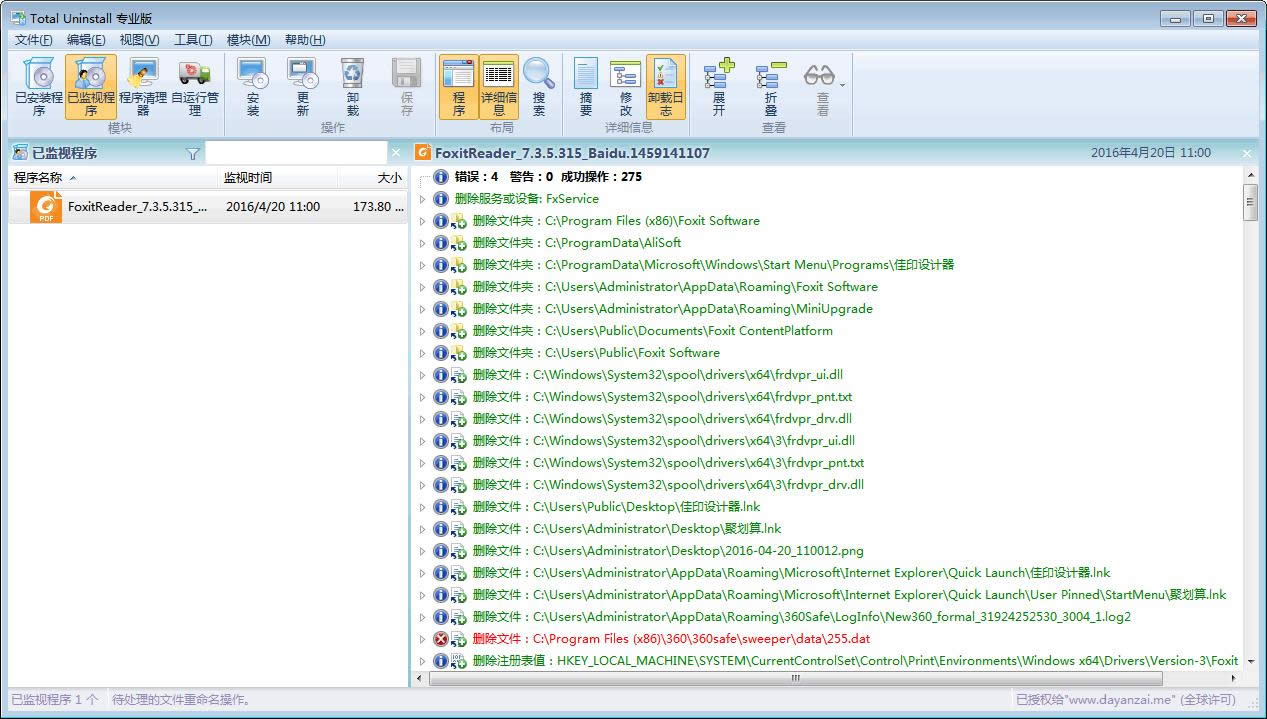Viewport: 1267px width, 719px height.
Task: Expand the red 255.dat error entry
Action: click(422, 639)
